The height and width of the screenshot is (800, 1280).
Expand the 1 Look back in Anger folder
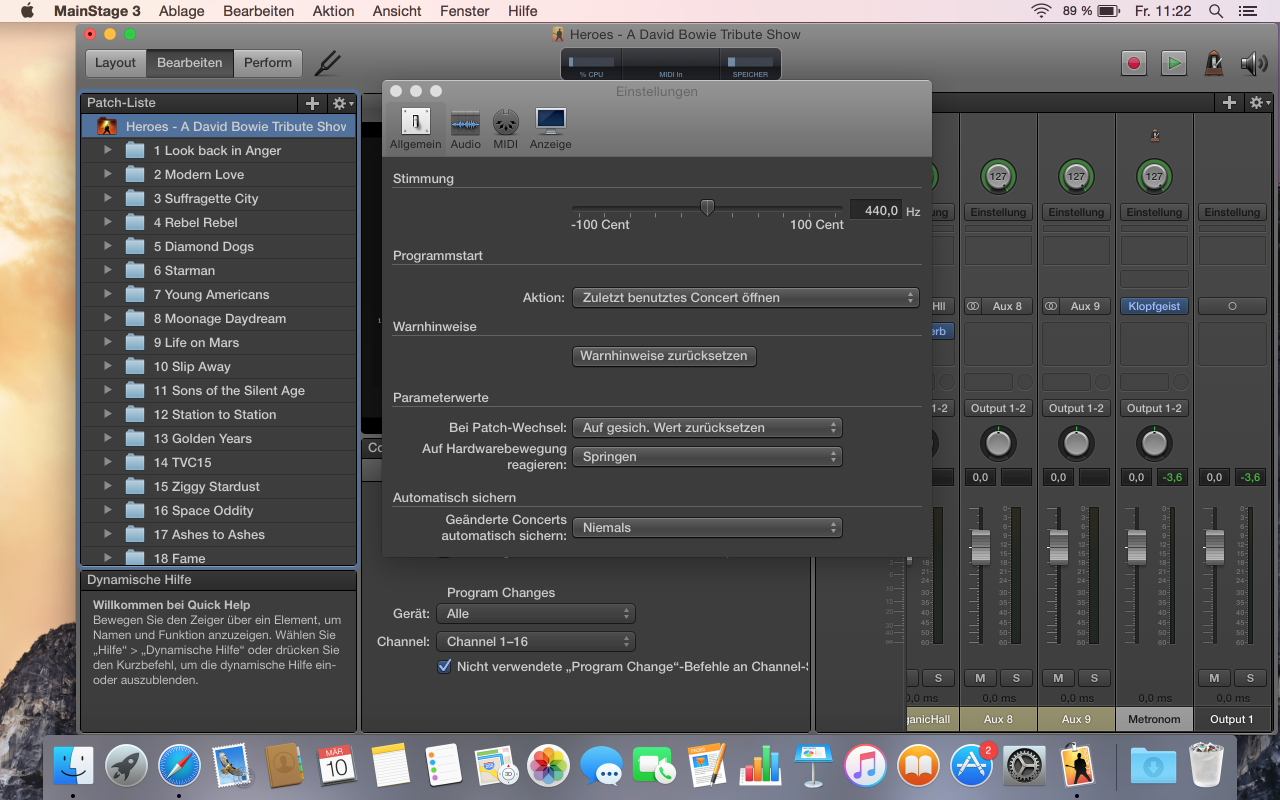108,150
